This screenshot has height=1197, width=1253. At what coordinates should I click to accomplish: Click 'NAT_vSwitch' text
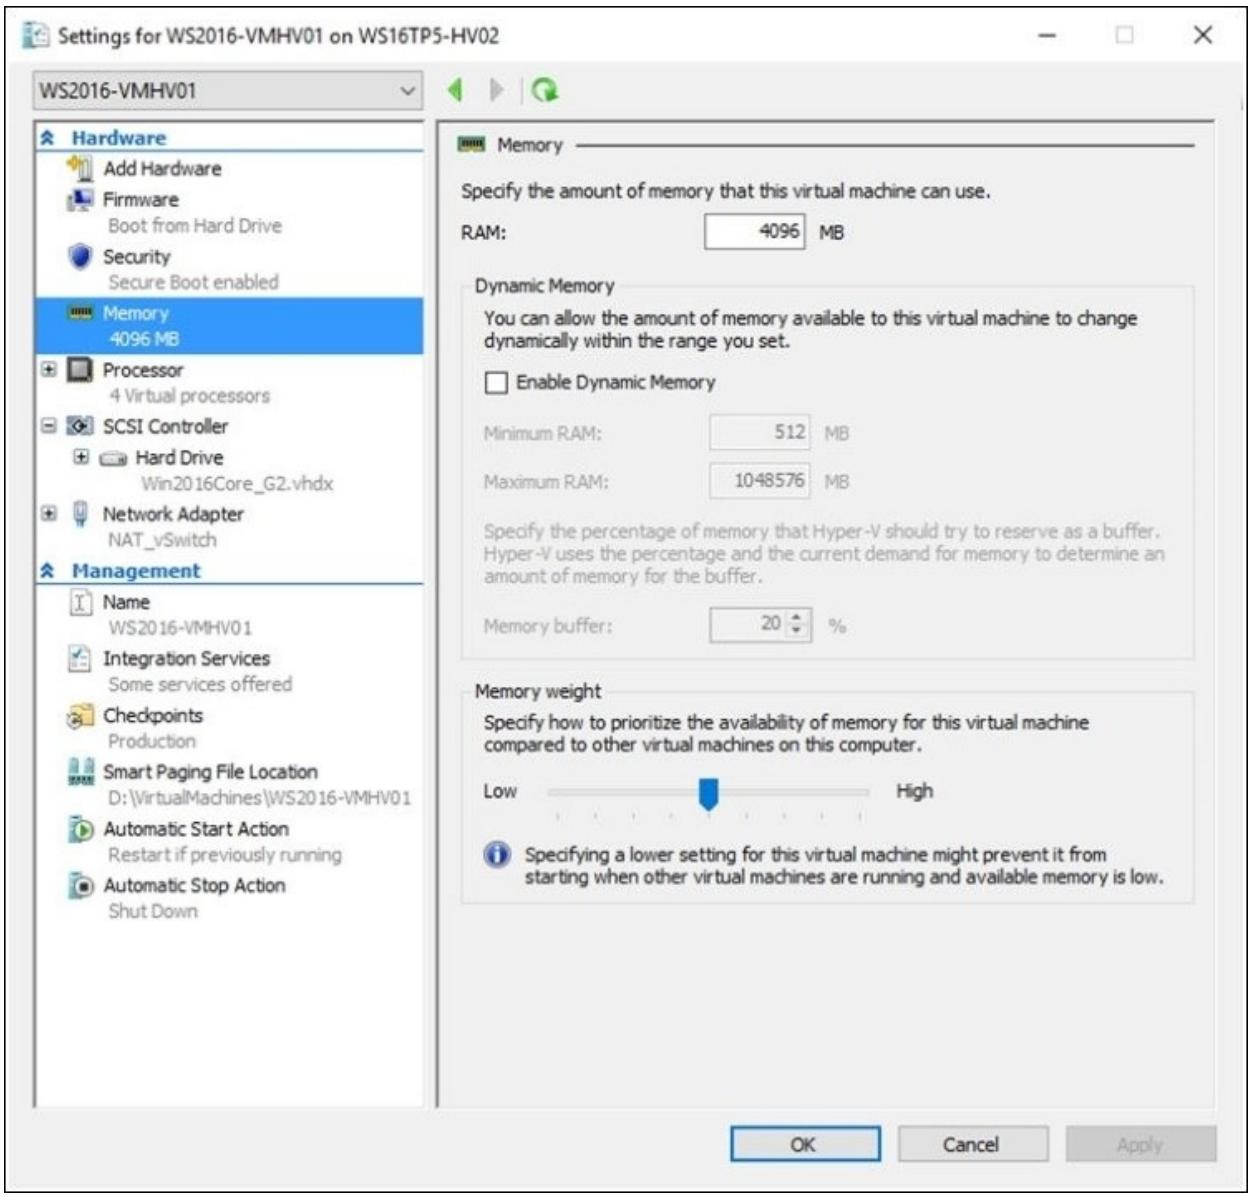tap(162, 540)
